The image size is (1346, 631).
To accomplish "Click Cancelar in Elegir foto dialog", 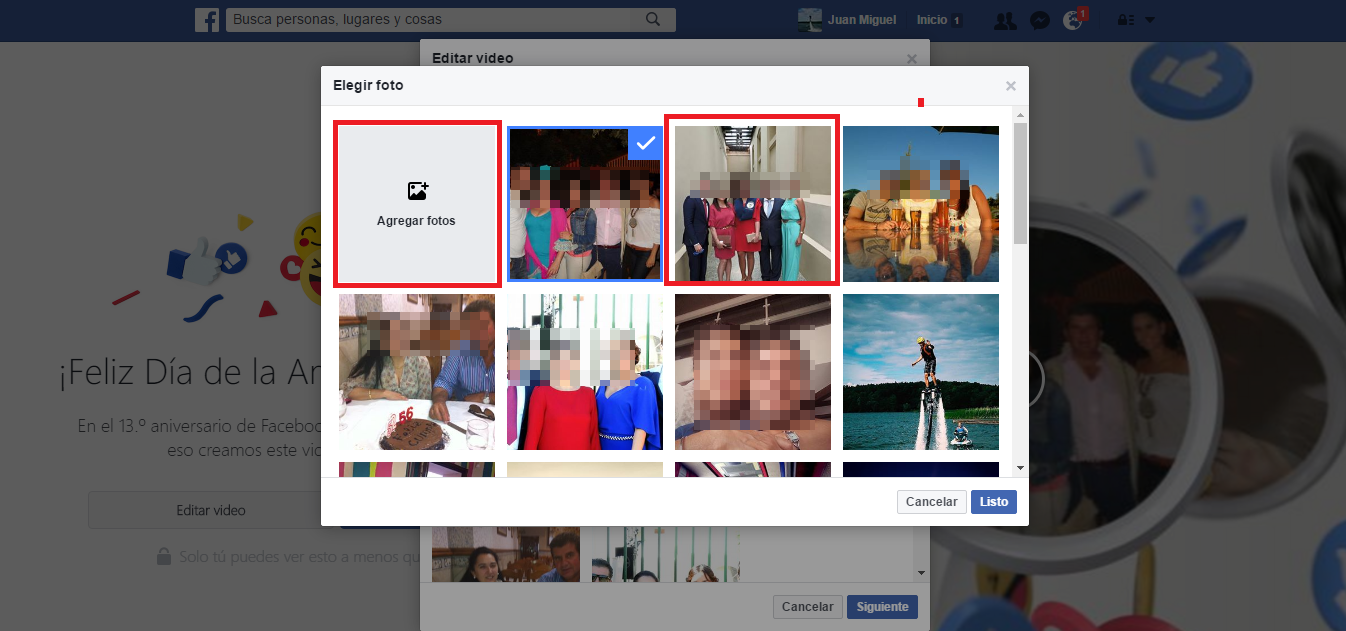I will click(931, 502).
